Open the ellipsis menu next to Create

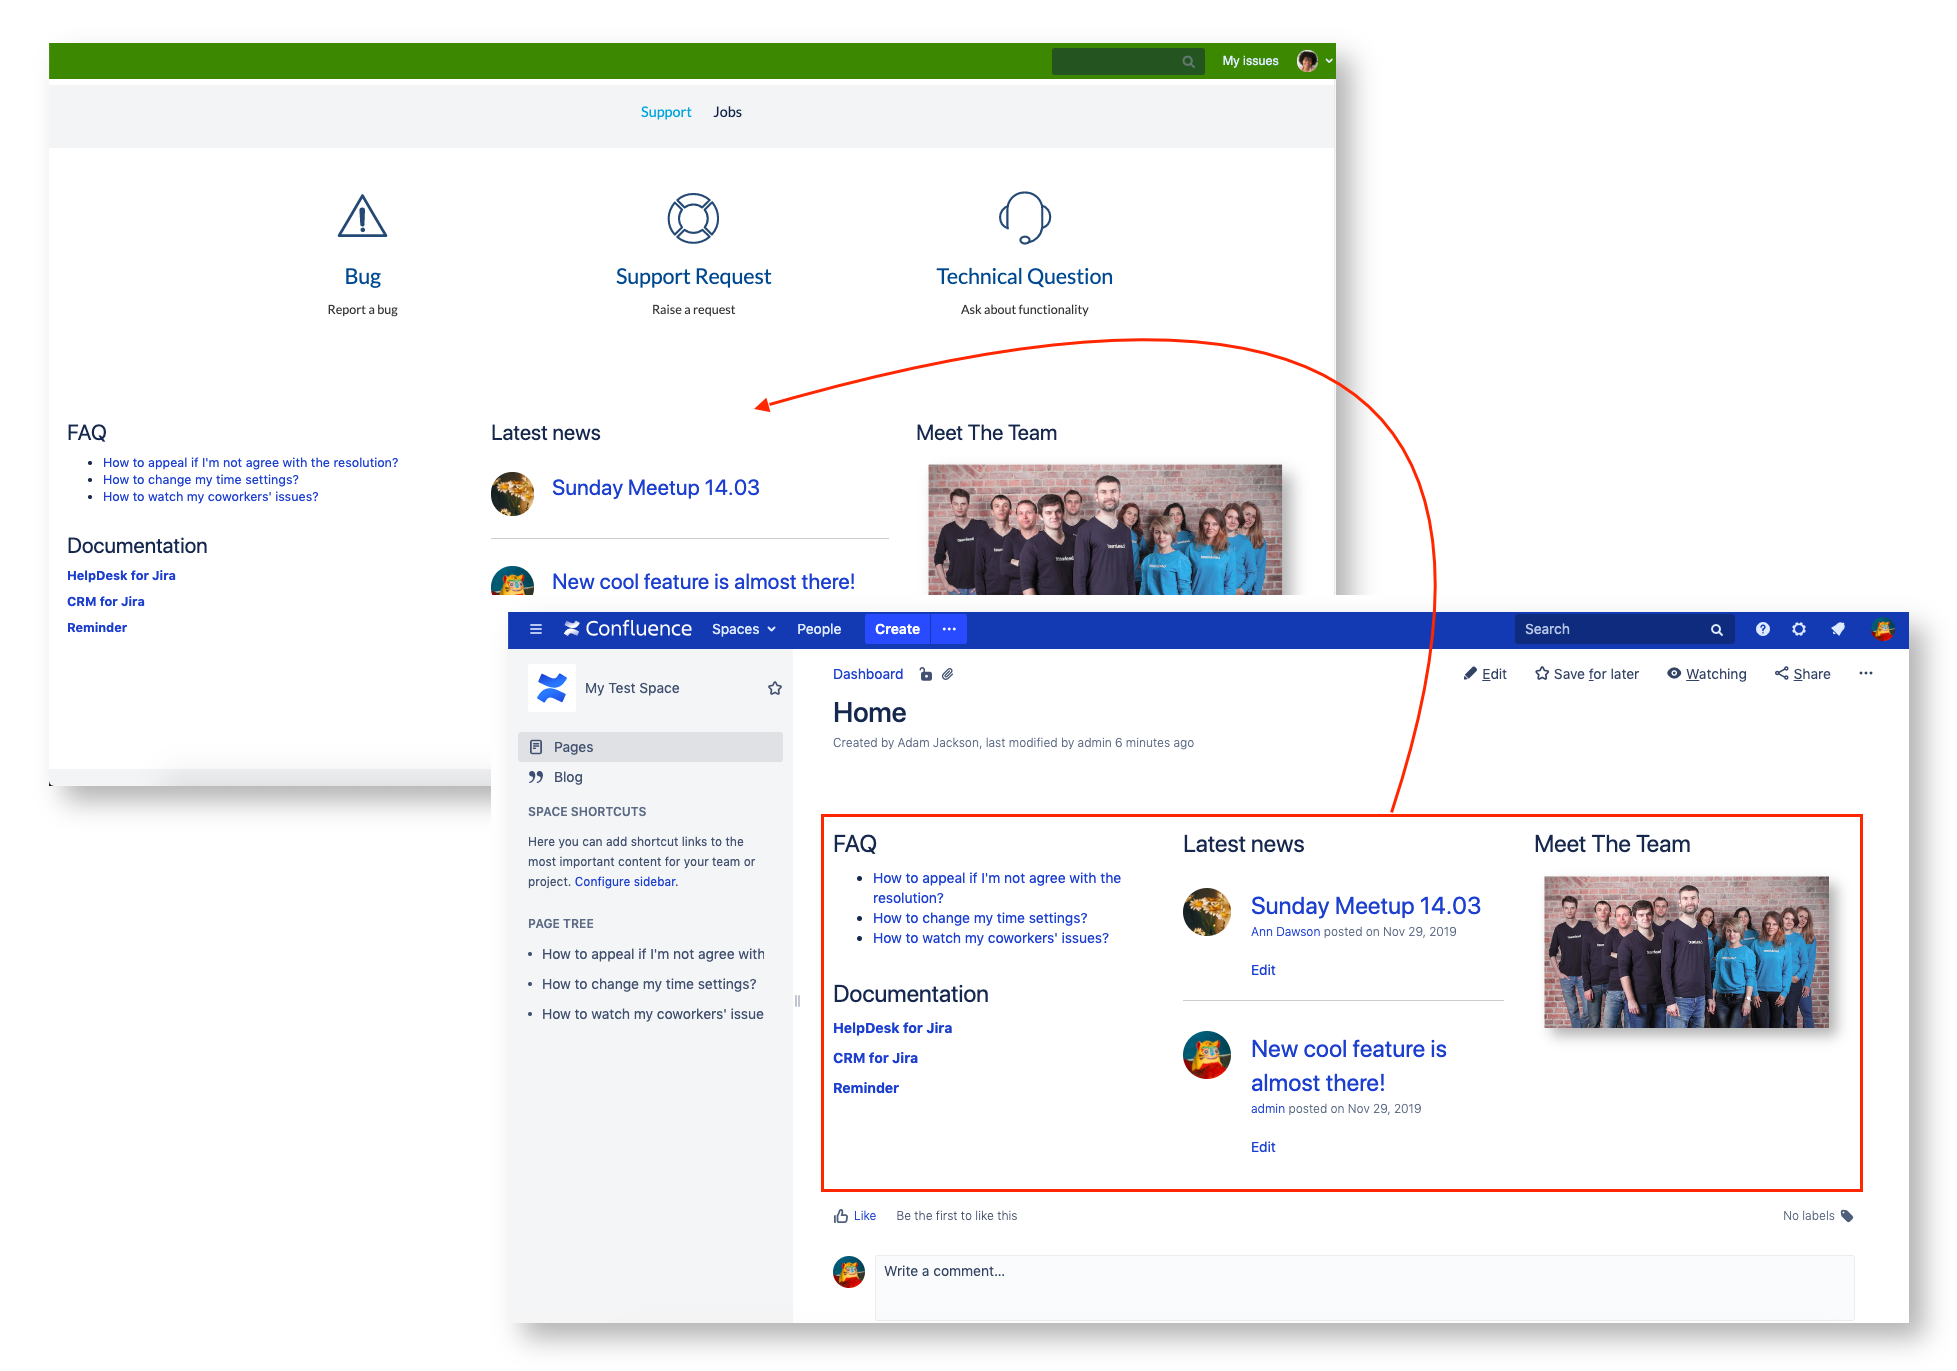pos(948,629)
